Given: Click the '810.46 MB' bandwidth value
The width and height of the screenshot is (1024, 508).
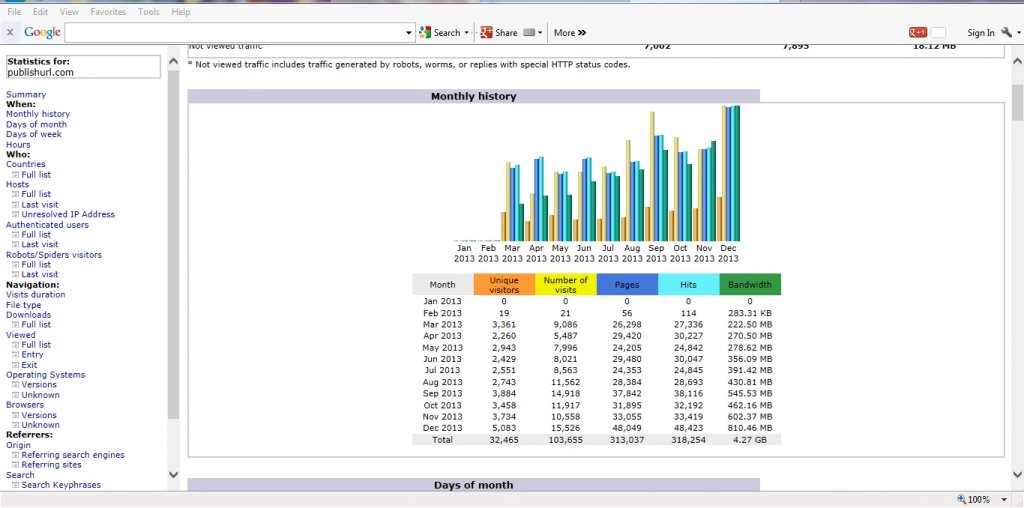Looking at the screenshot, I should [x=750, y=428].
